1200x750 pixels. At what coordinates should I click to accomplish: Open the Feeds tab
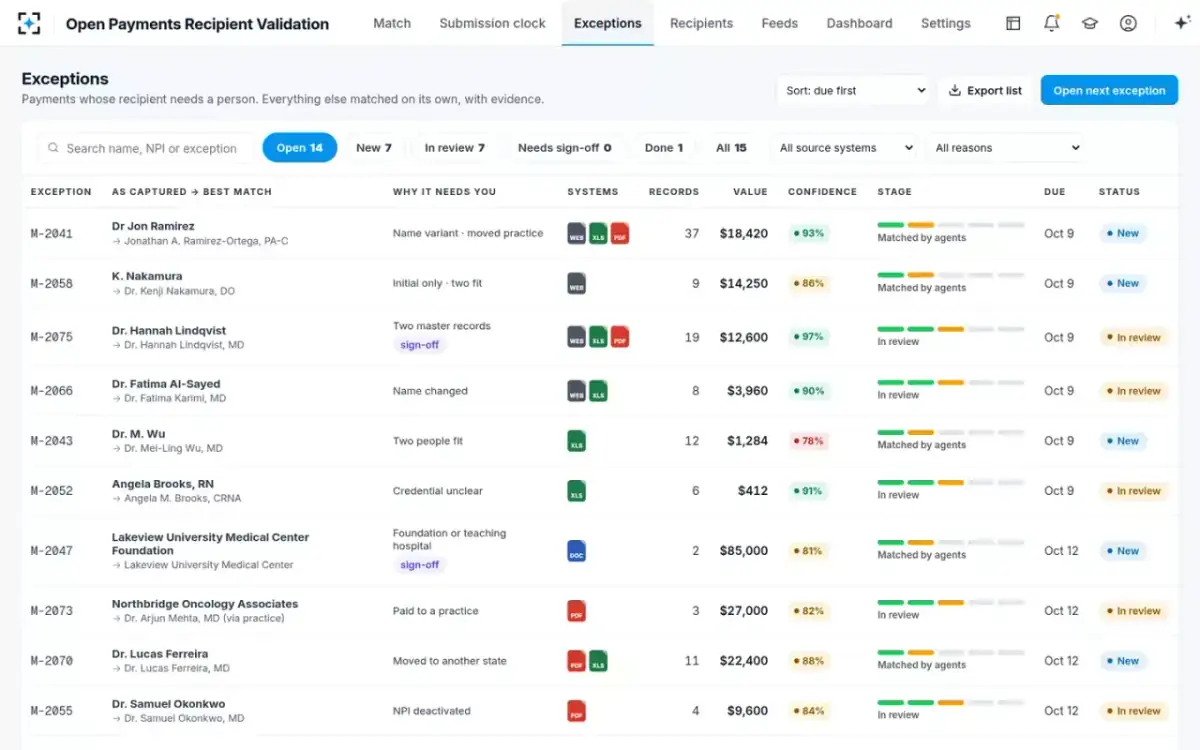[780, 23]
